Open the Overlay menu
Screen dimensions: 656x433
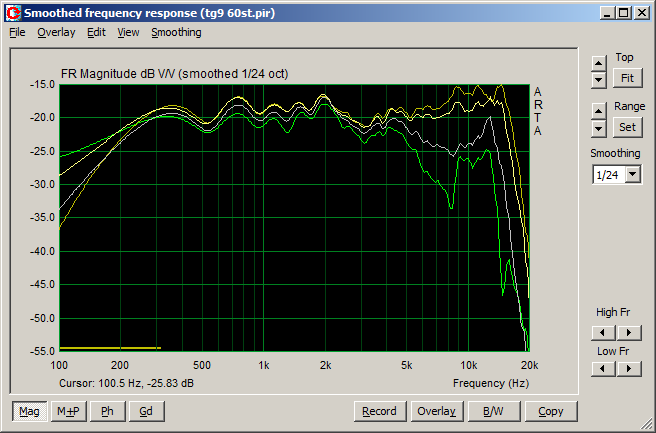[x=56, y=33]
